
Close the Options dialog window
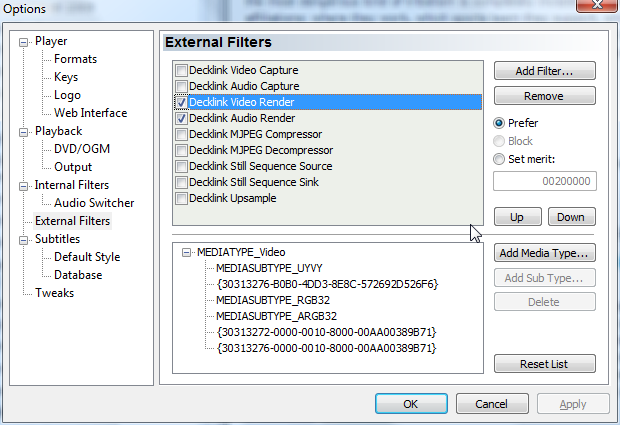[593, 9]
